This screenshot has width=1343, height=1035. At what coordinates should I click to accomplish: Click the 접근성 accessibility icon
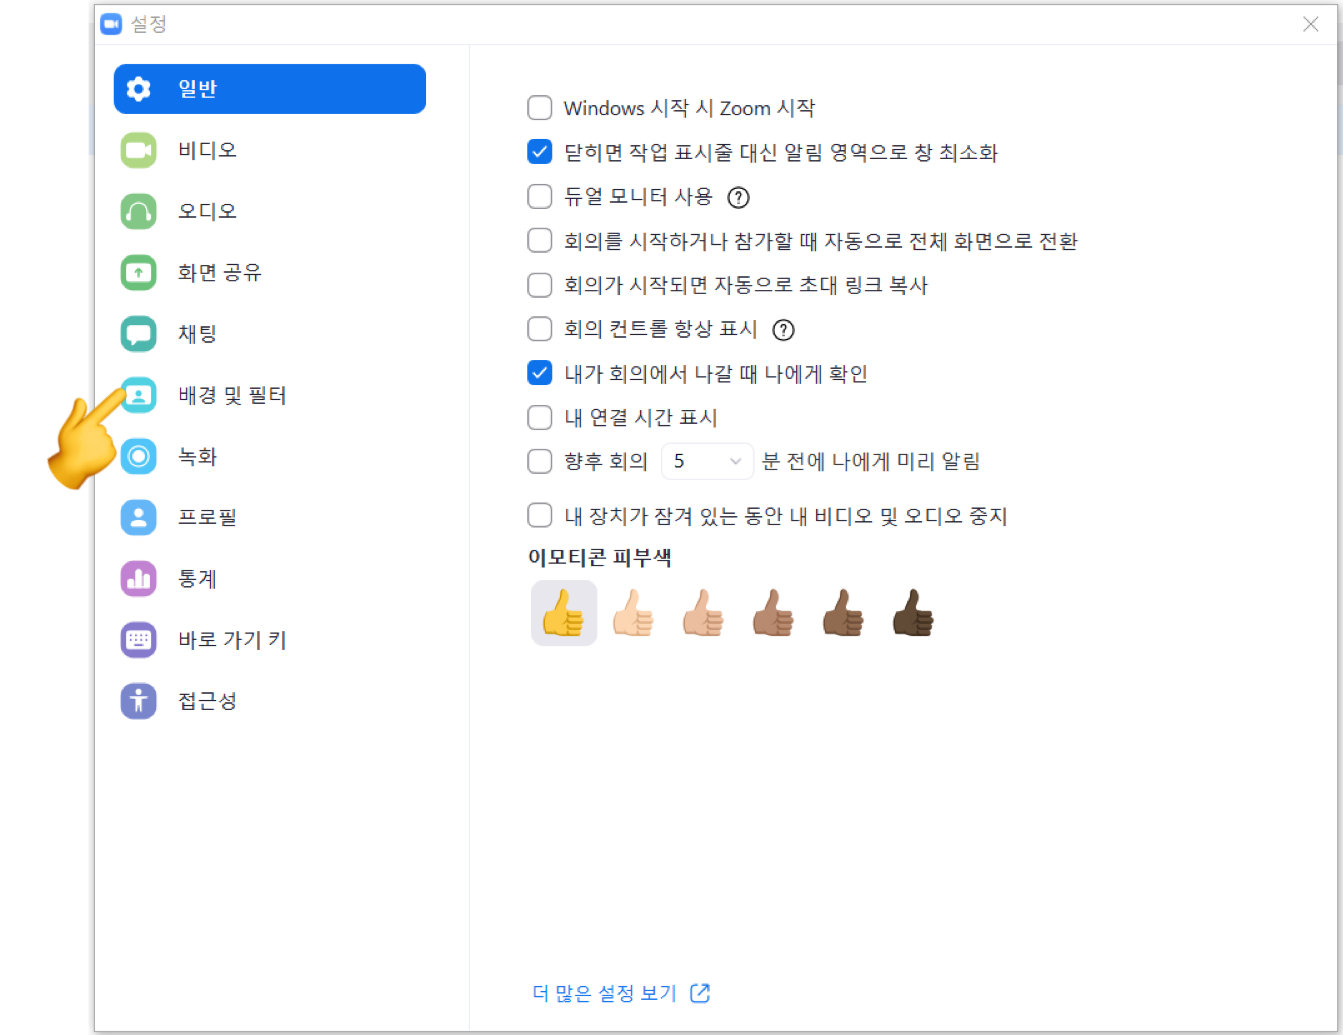tap(139, 701)
